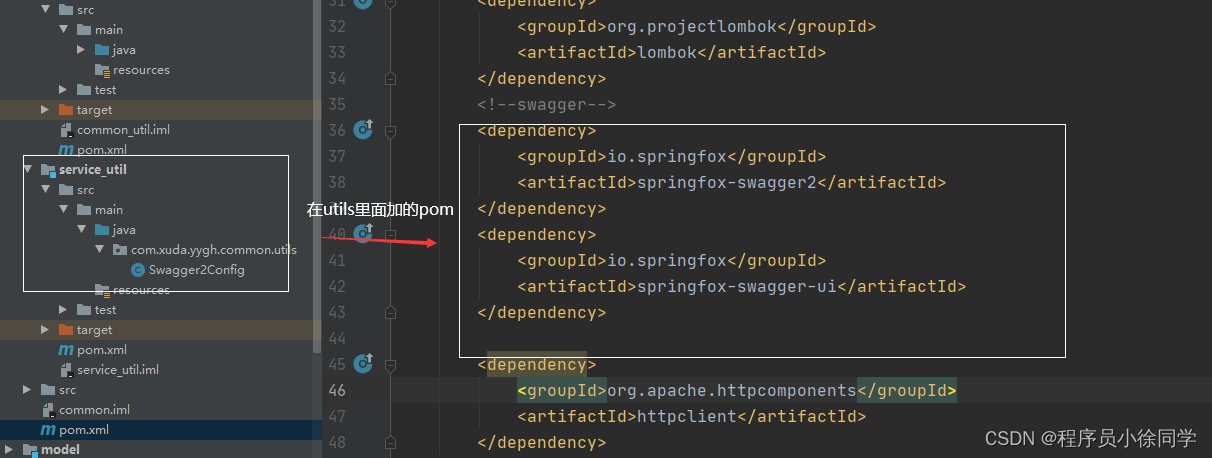Viewport: 1212px width, 458px height.
Task: Select the src folder directly under service_util
Action: pyautogui.click(x=86, y=190)
